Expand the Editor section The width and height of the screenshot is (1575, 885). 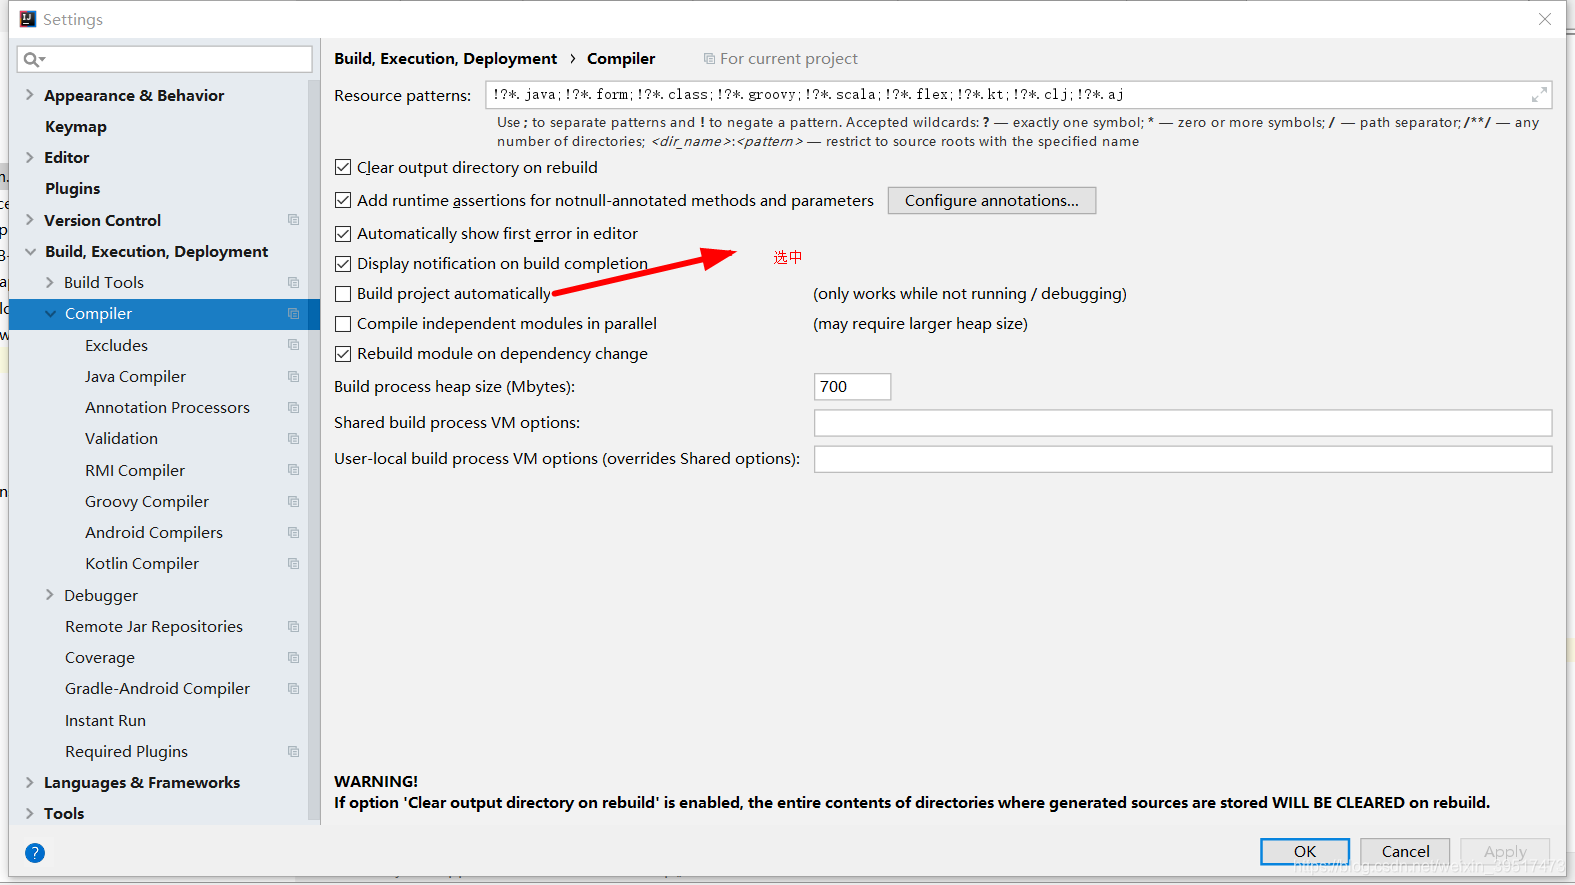click(30, 157)
